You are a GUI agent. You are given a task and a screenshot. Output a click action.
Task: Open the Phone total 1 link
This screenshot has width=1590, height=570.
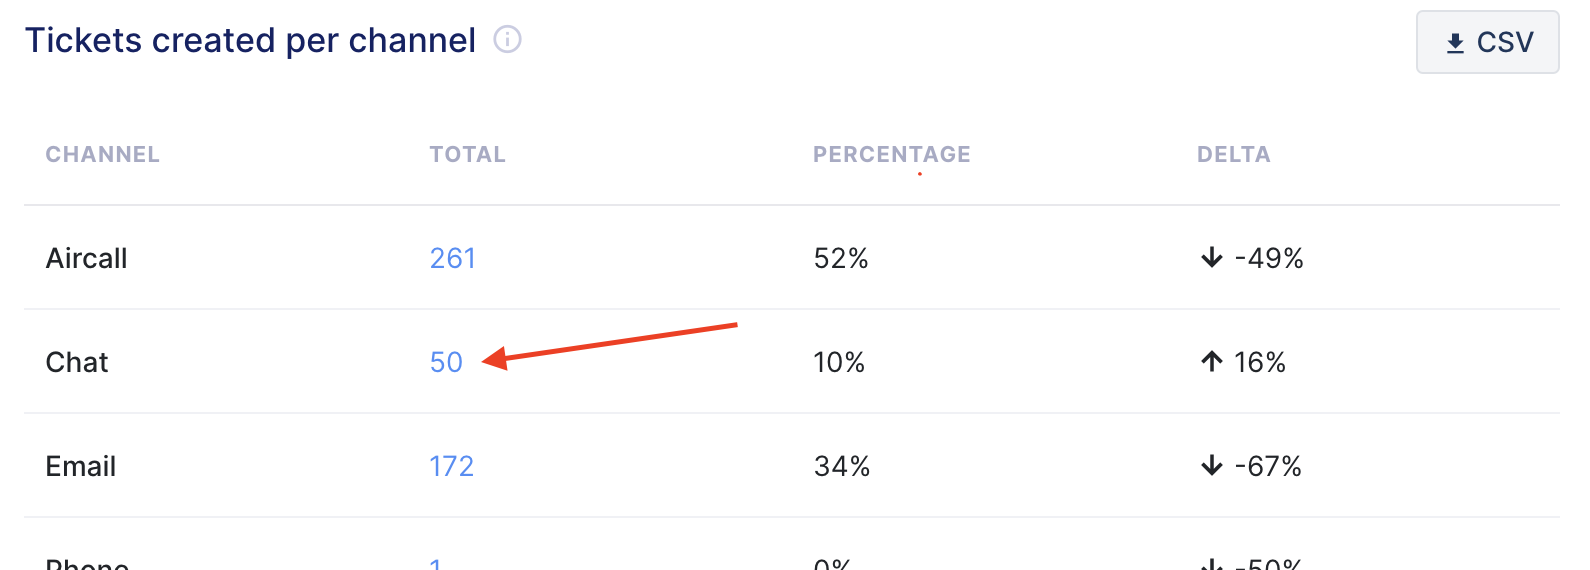436,564
